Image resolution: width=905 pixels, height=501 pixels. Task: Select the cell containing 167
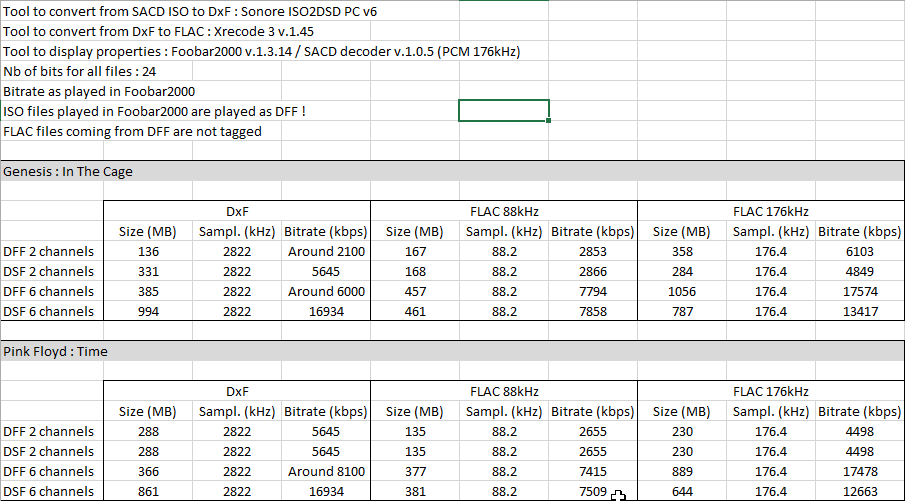click(415, 252)
